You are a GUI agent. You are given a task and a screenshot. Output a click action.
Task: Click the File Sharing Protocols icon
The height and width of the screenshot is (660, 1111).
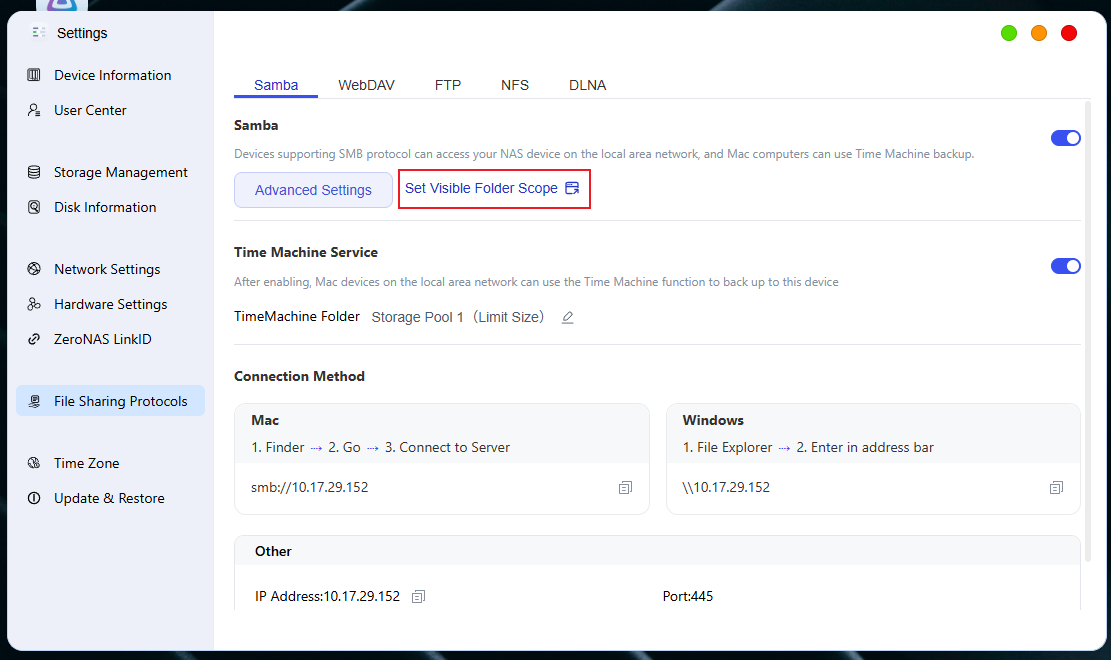point(34,401)
